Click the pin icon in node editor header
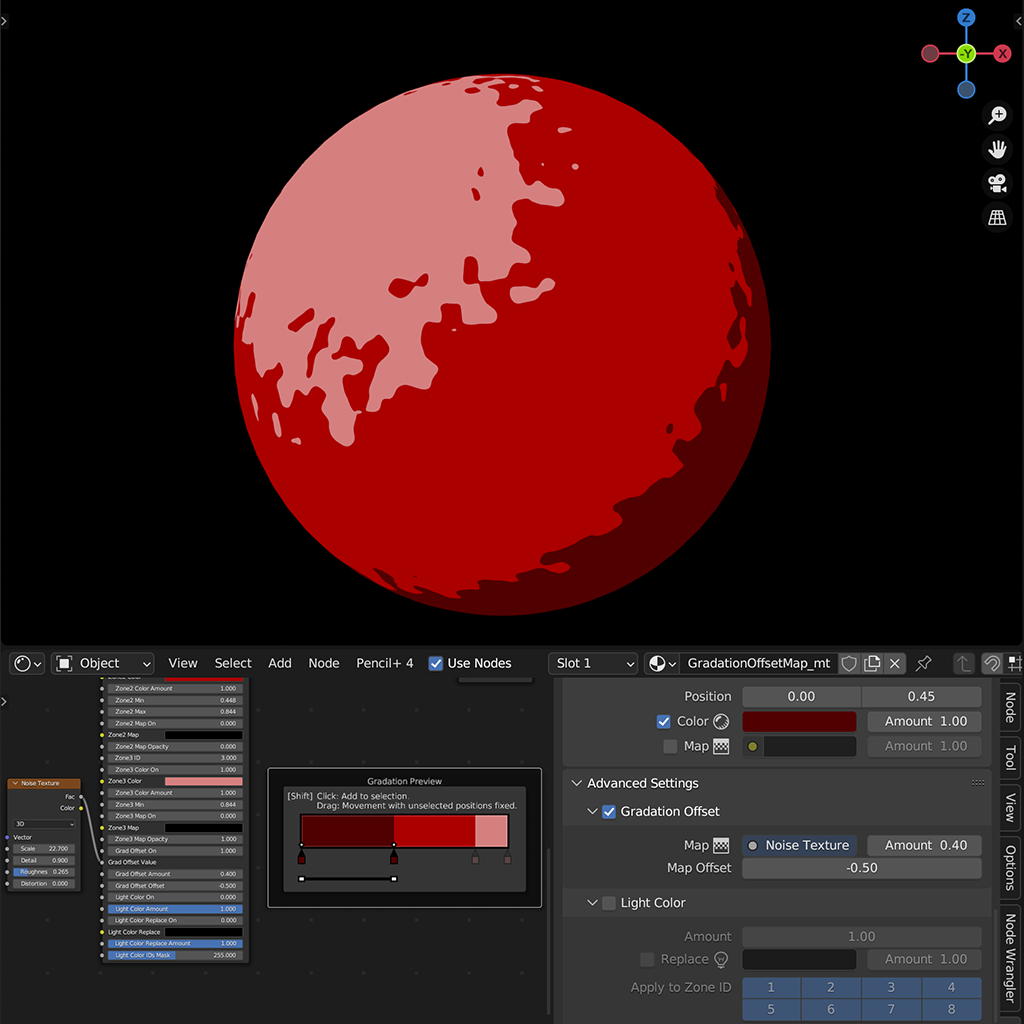The width and height of the screenshot is (1024, 1024). tap(924, 663)
